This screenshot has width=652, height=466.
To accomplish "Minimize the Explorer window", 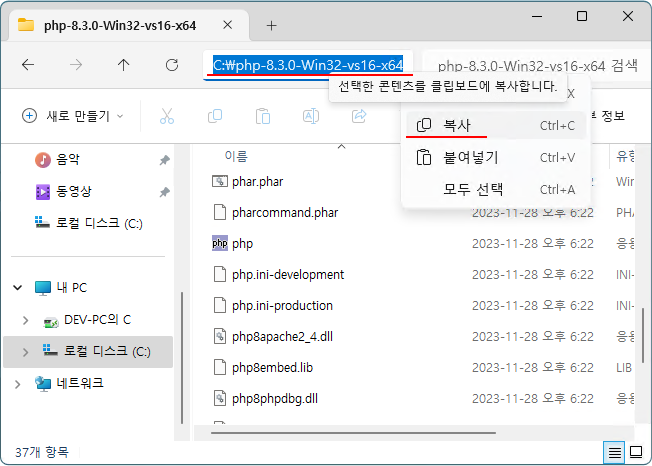I will (537, 16).
